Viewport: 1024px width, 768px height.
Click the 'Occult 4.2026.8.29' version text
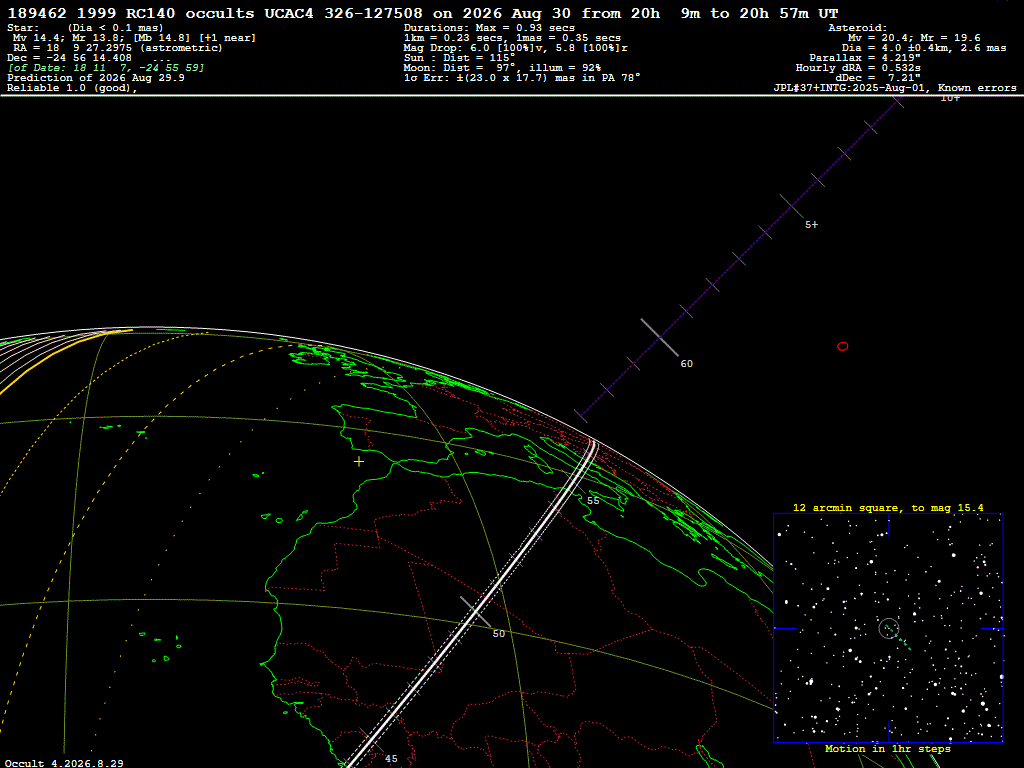[64, 763]
